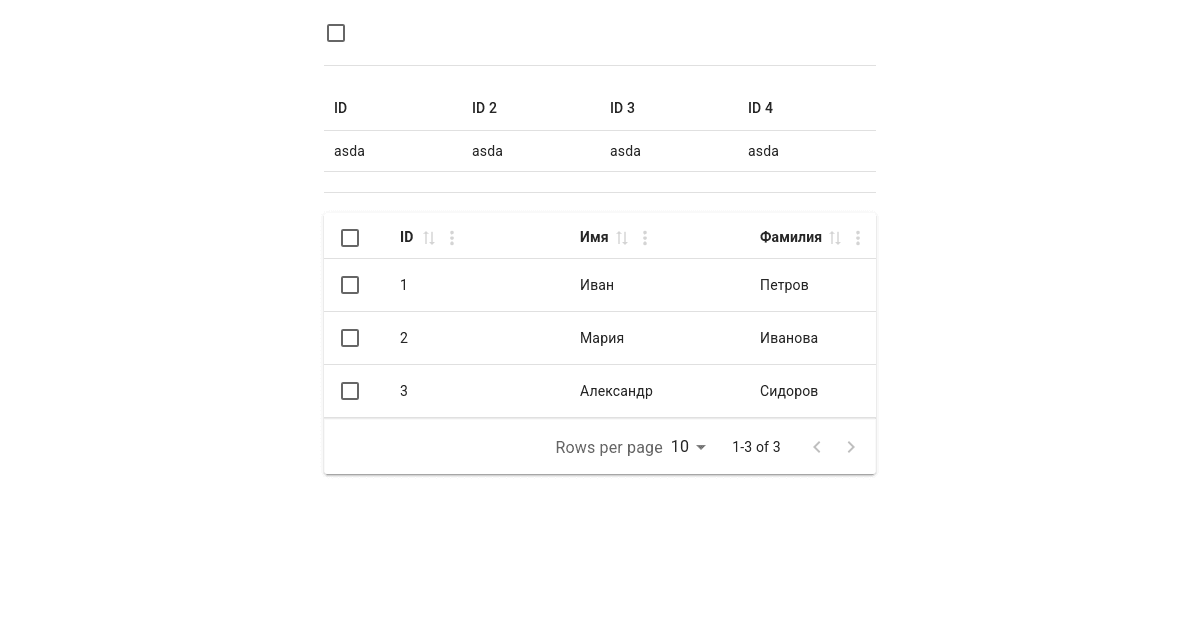The height and width of the screenshot is (630, 1200).
Task: Open the ID column kebab menu
Action: click(x=452, y=238)
